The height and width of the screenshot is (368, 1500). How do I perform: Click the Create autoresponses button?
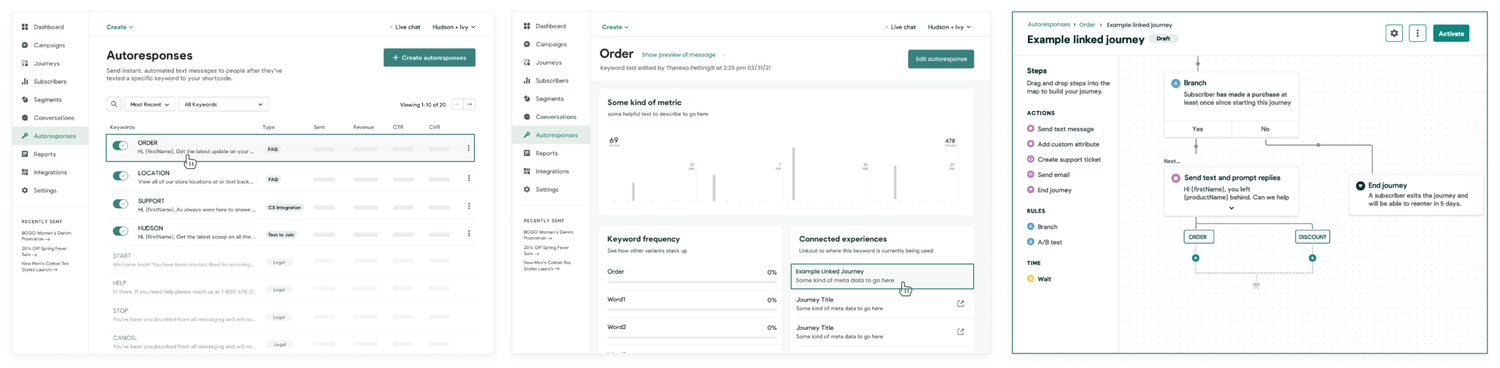(429, 58)
